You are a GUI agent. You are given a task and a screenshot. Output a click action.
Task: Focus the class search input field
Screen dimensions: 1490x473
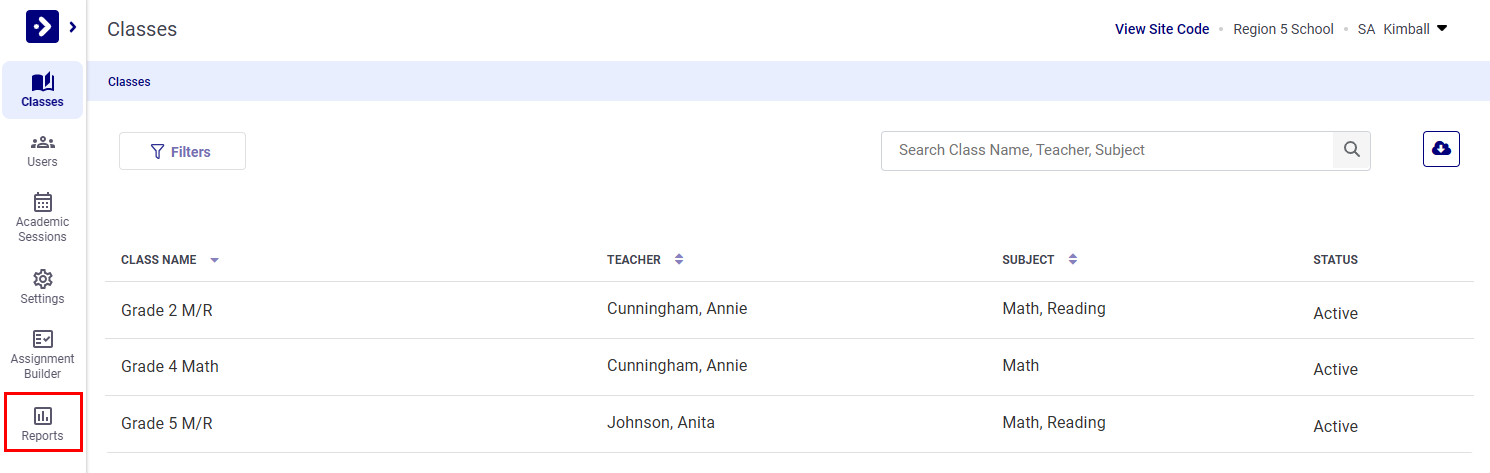coord(1107,150)
